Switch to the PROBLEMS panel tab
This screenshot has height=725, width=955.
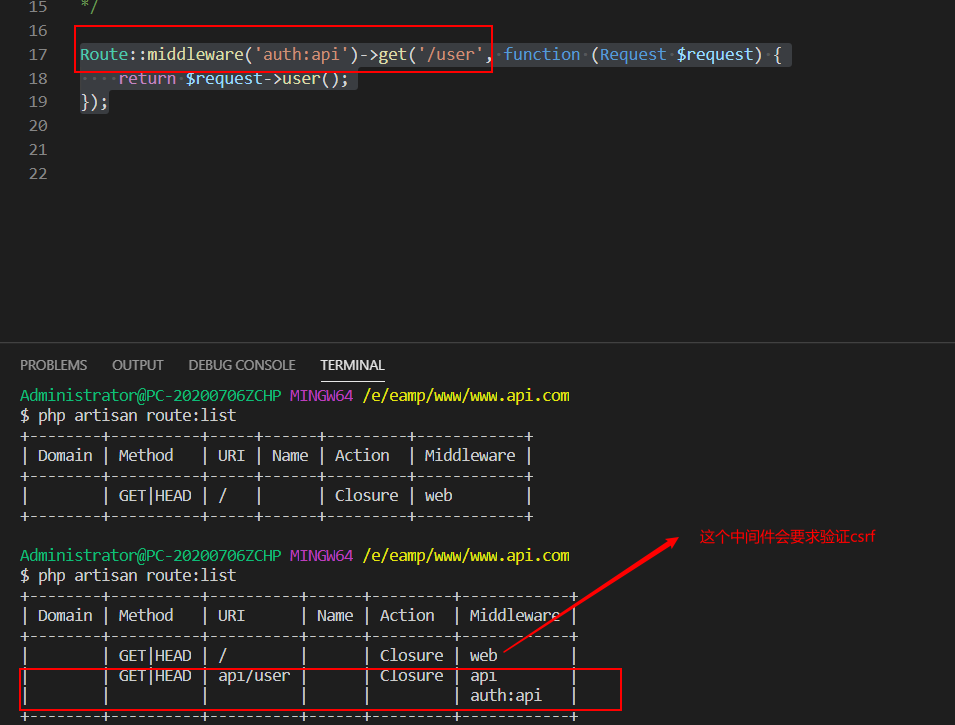pos(54,365)
